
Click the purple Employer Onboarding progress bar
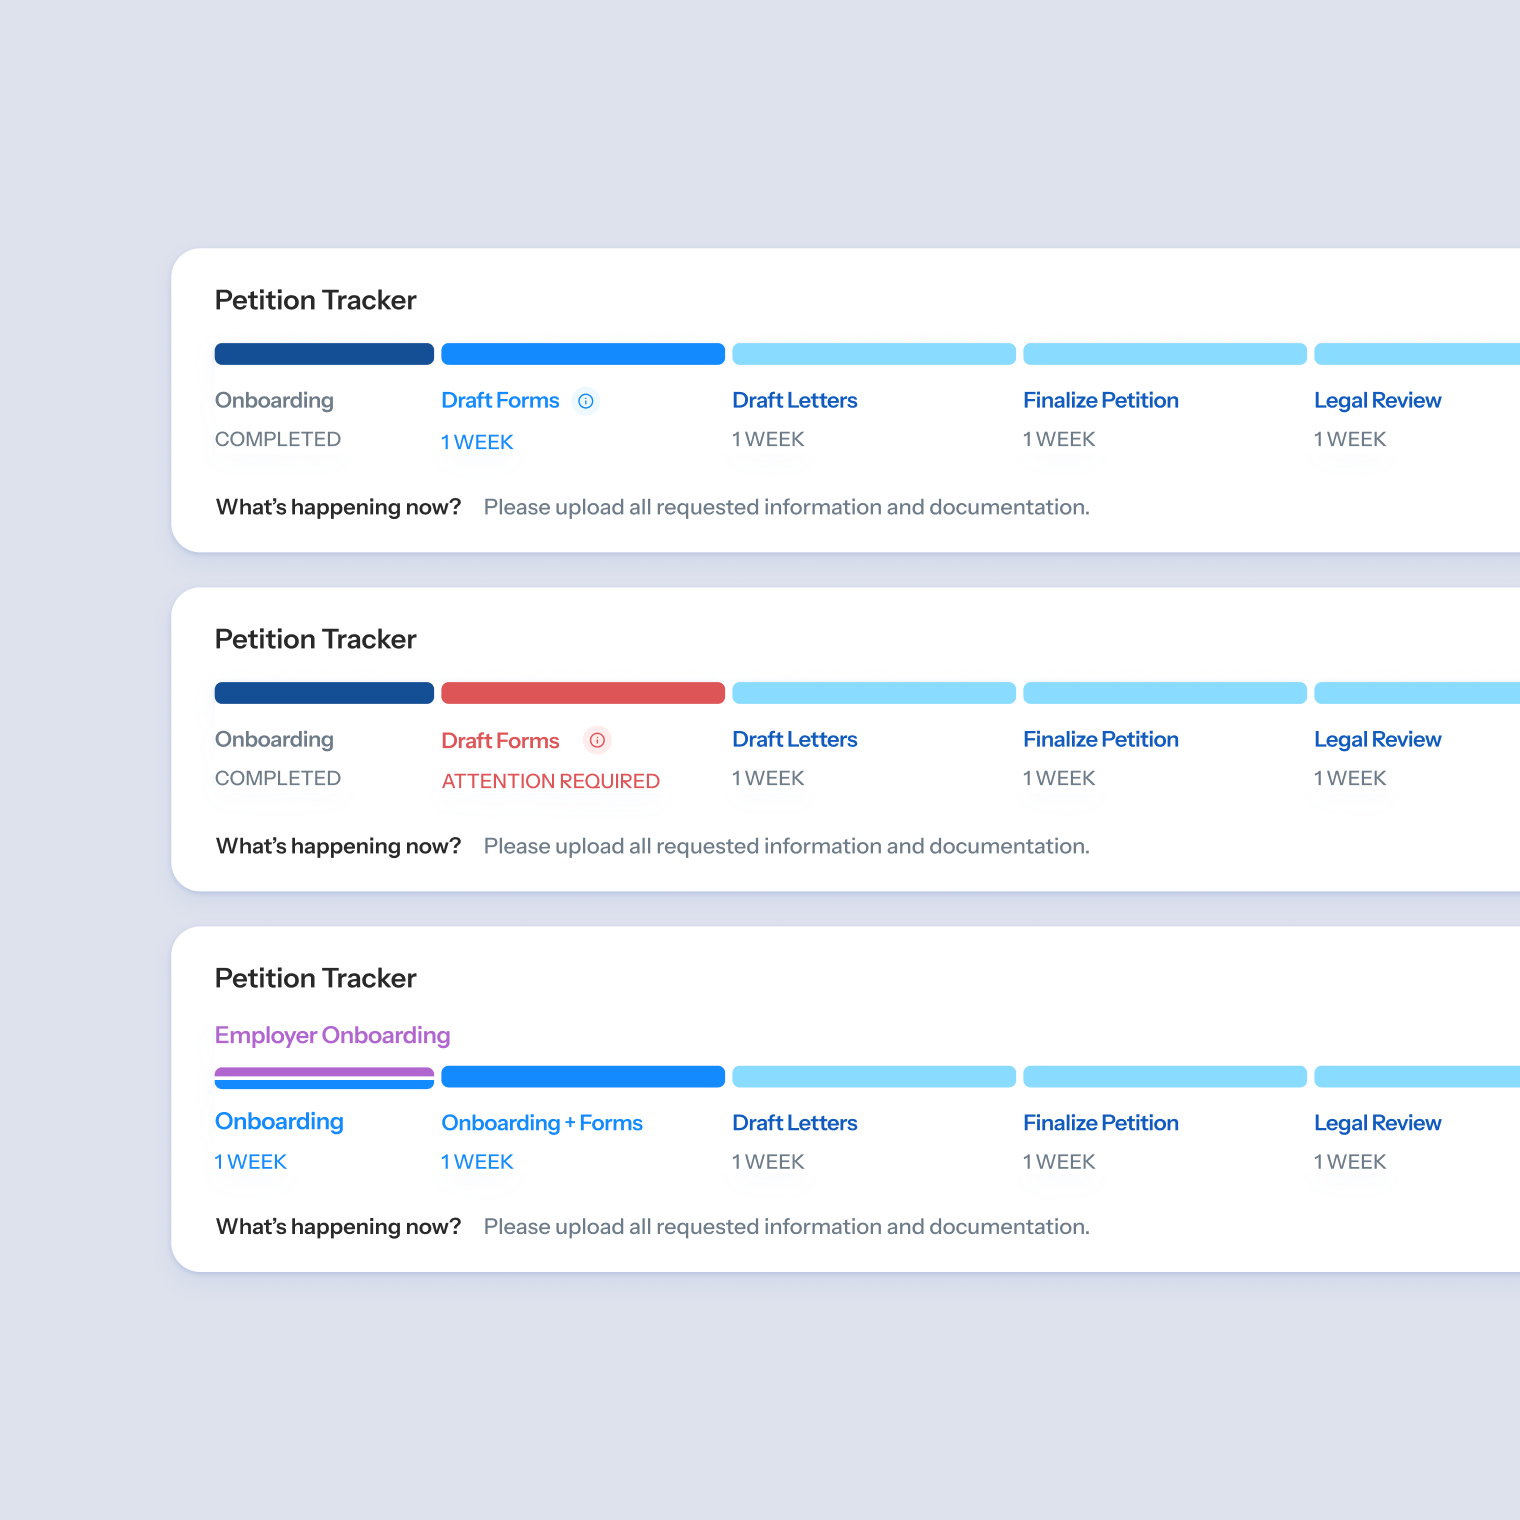(x=324, y=1072)
